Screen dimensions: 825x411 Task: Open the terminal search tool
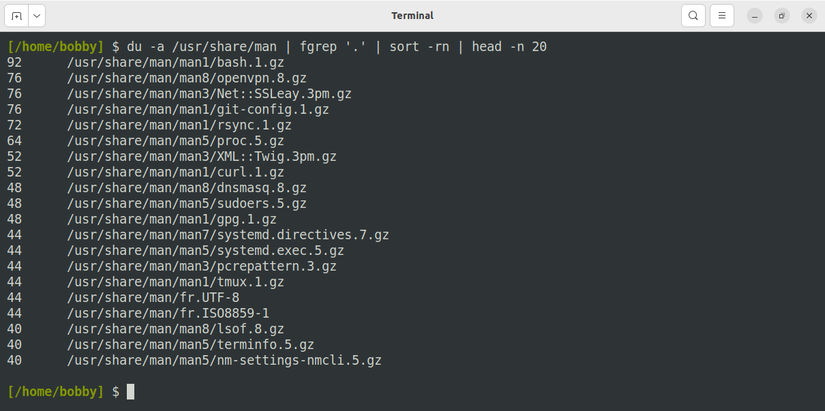[693, 16]
